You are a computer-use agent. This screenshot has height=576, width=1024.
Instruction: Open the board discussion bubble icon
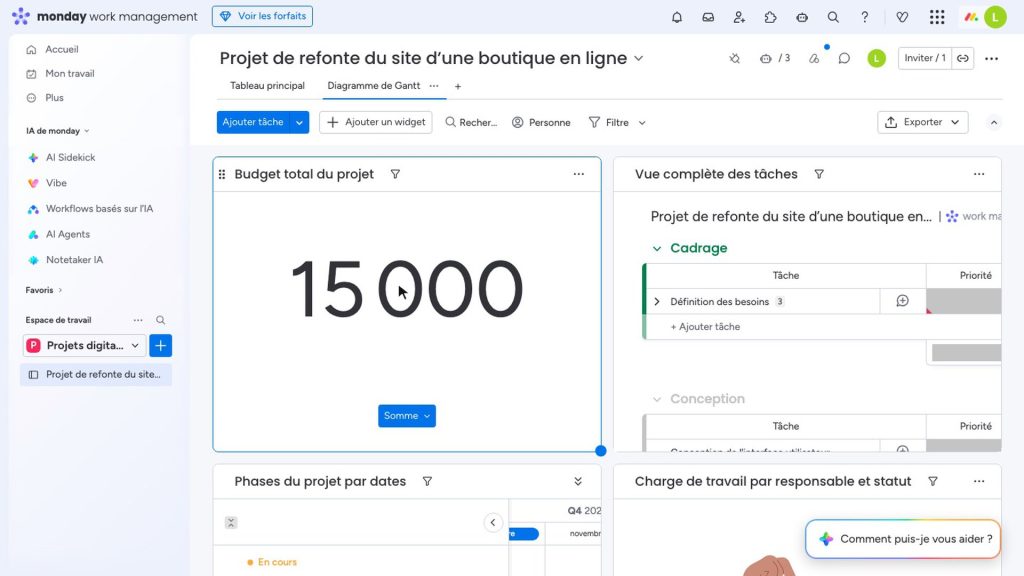point(844,58)
